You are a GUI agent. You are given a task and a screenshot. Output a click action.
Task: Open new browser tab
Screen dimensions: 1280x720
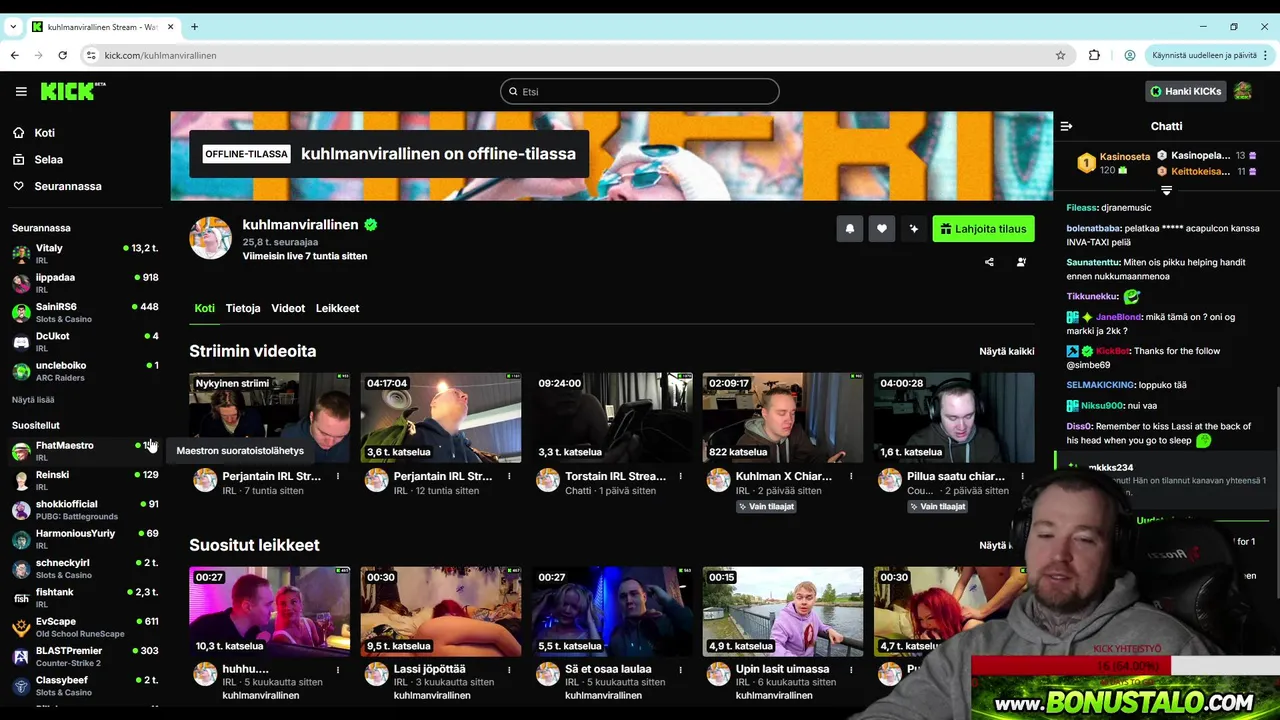pyautogui.click(x=194, y=26)
